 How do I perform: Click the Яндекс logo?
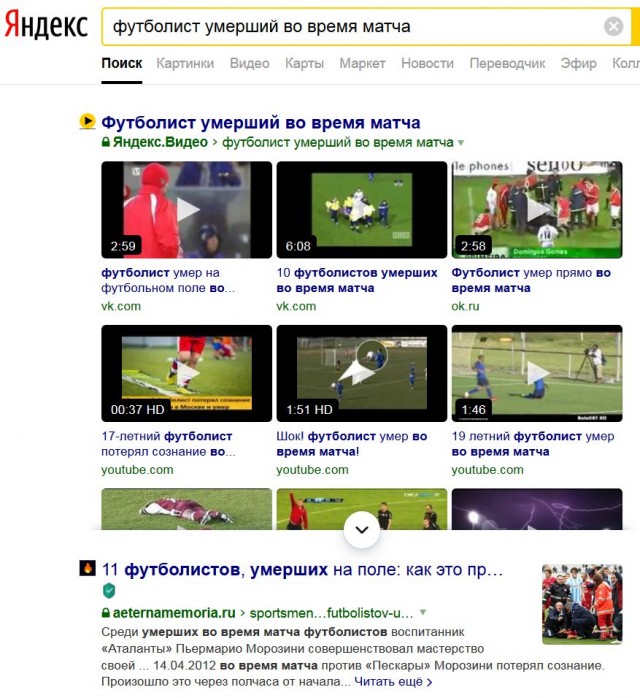(x=46, y=25)
